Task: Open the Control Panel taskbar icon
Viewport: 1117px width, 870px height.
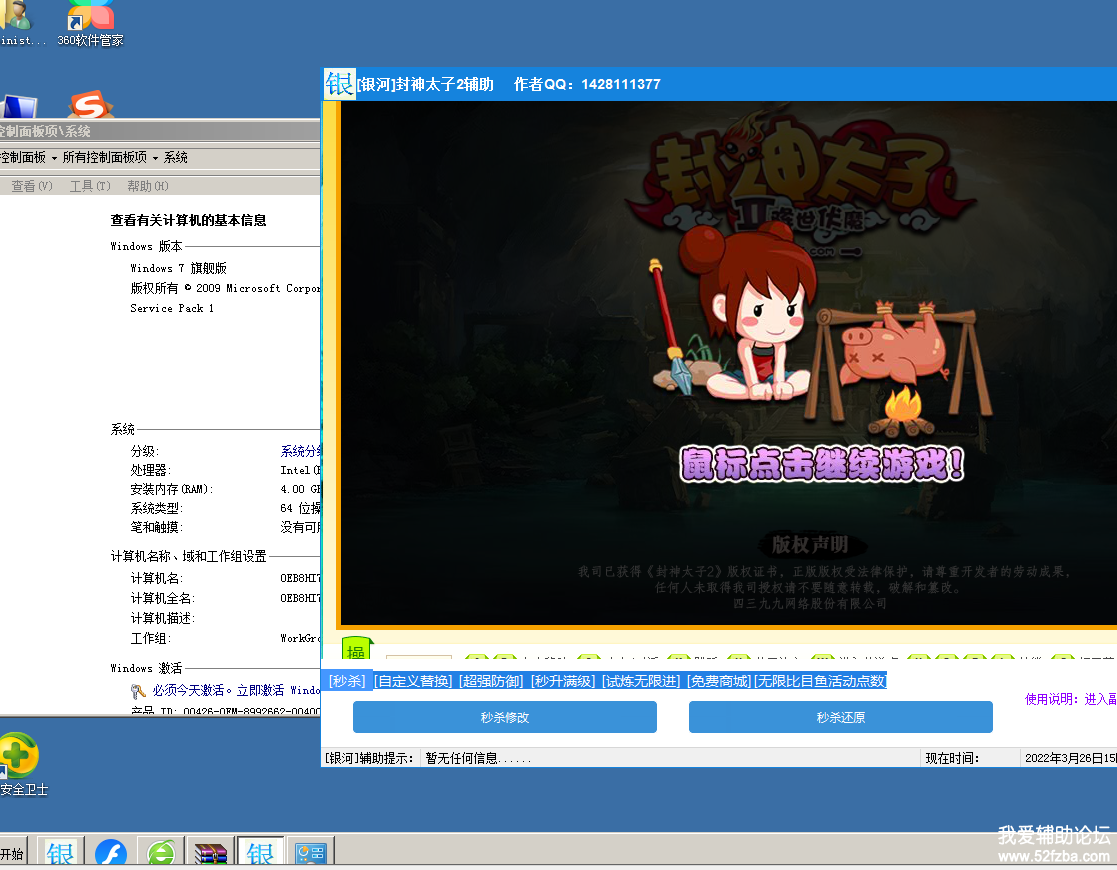Action: [x=311, y=852]
